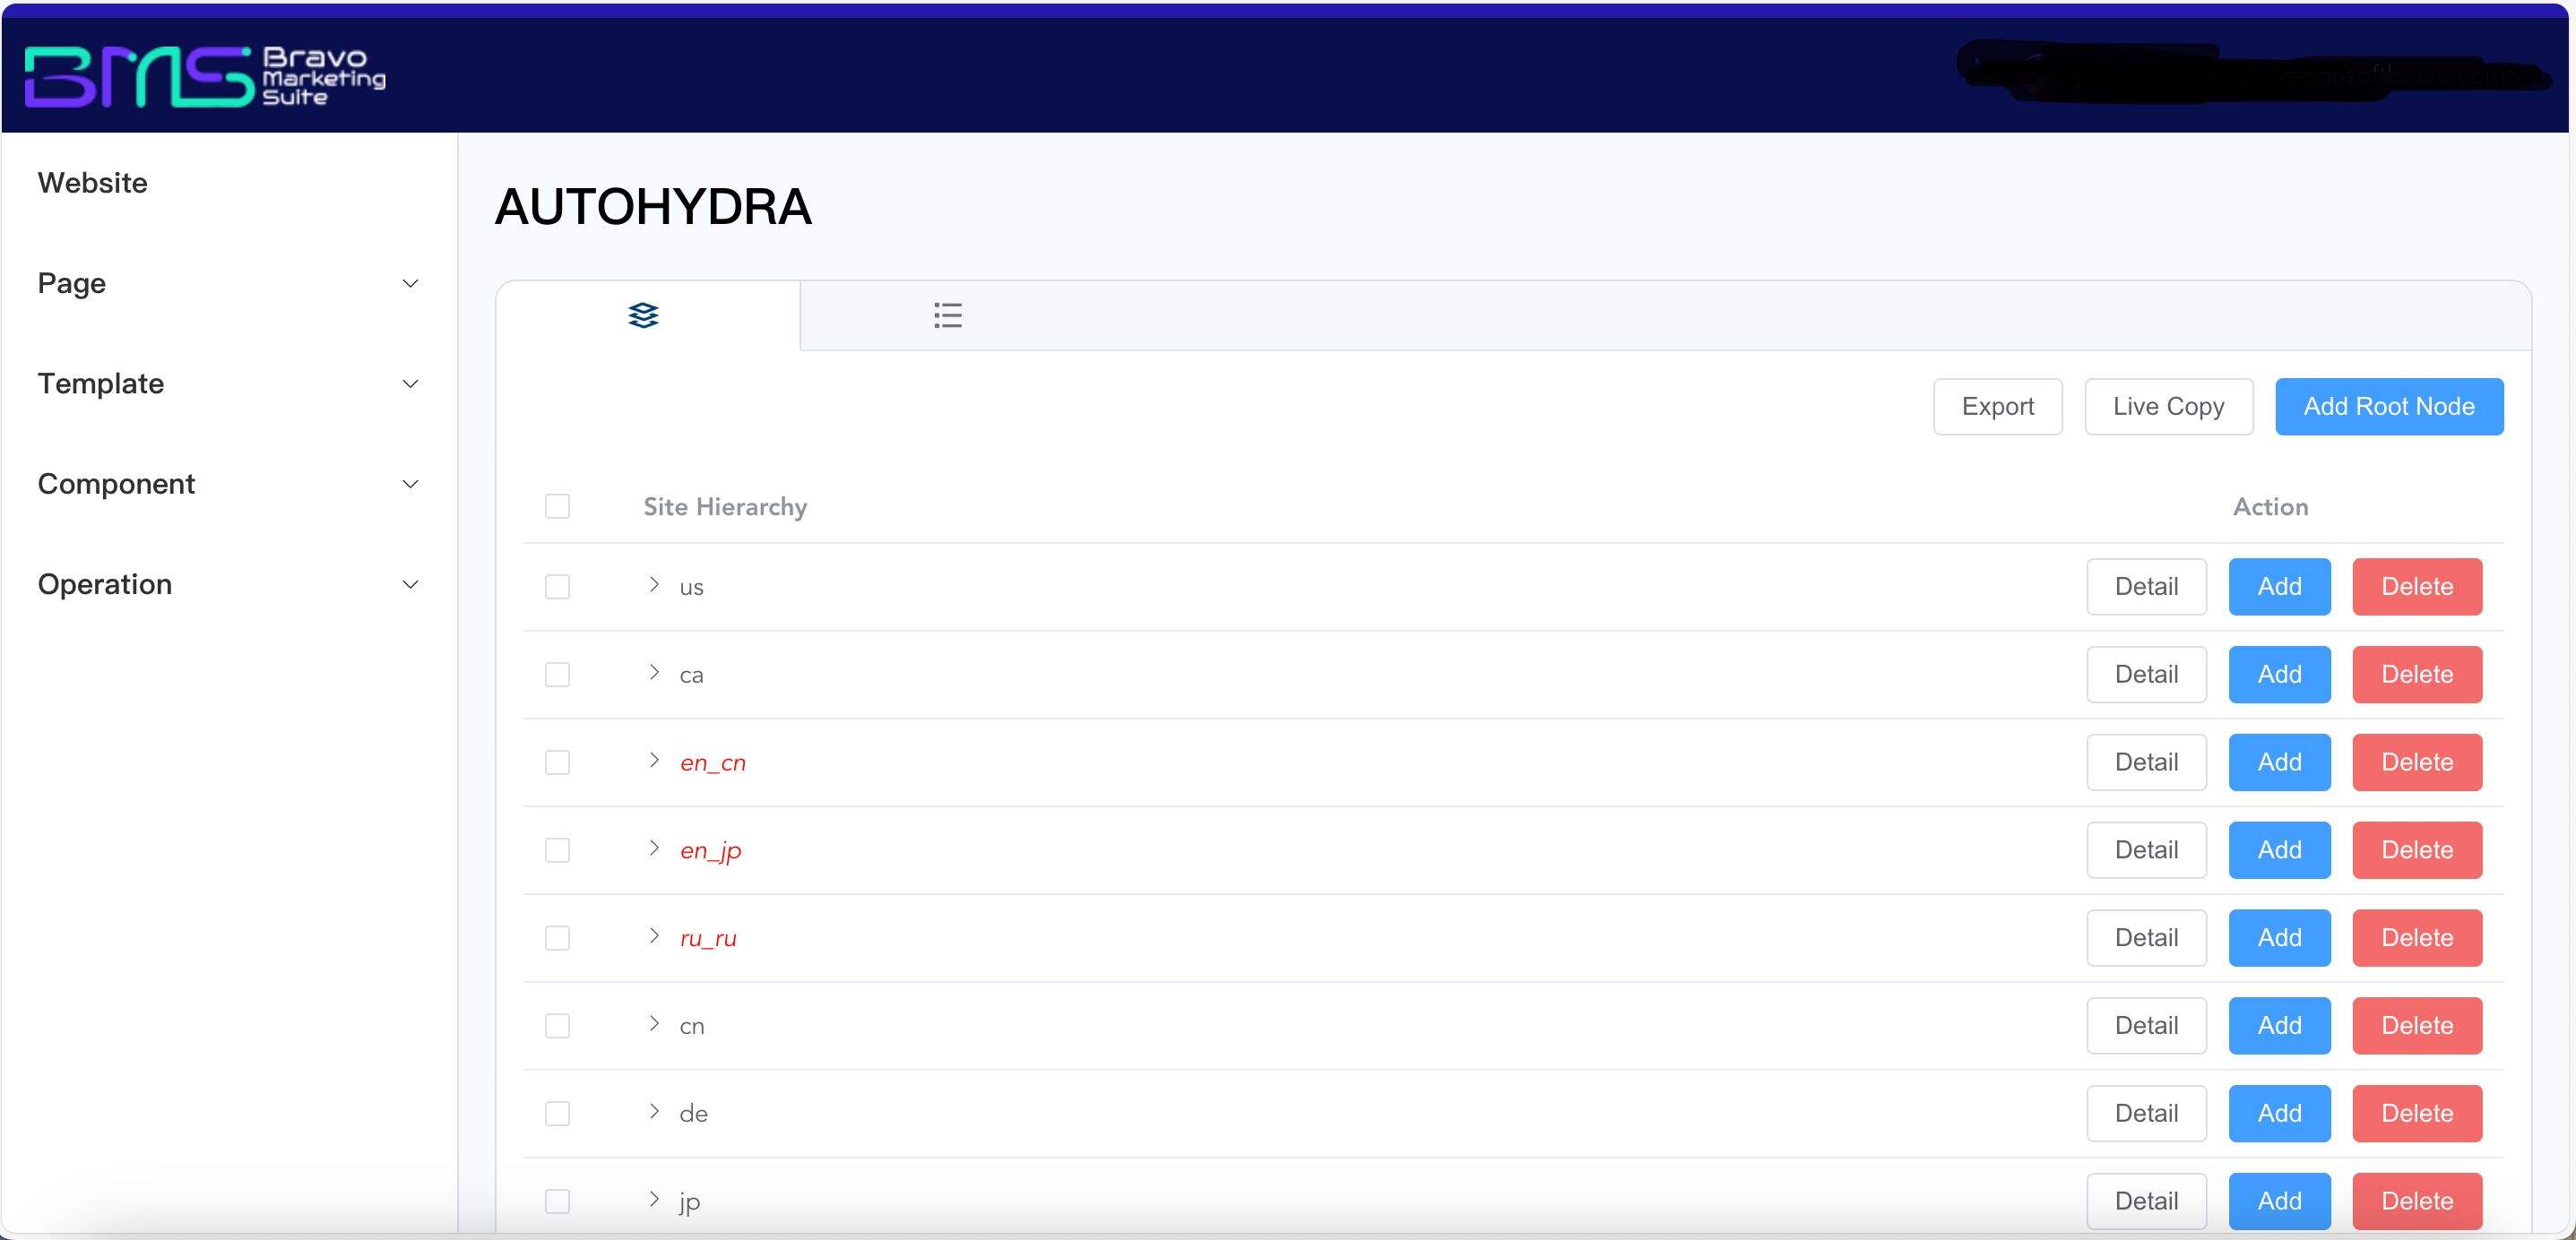Switch to the list view tab icon
The height and width of the screenshot is (1240, 2576).
(947, 316)
